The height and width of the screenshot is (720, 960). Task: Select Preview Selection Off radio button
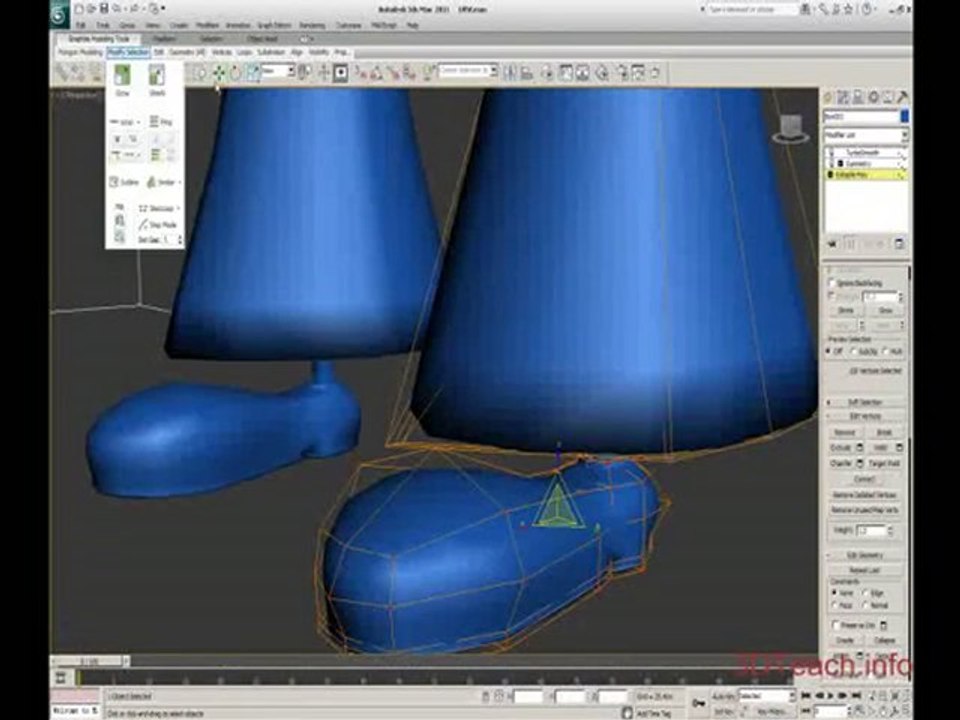[830, 351]
